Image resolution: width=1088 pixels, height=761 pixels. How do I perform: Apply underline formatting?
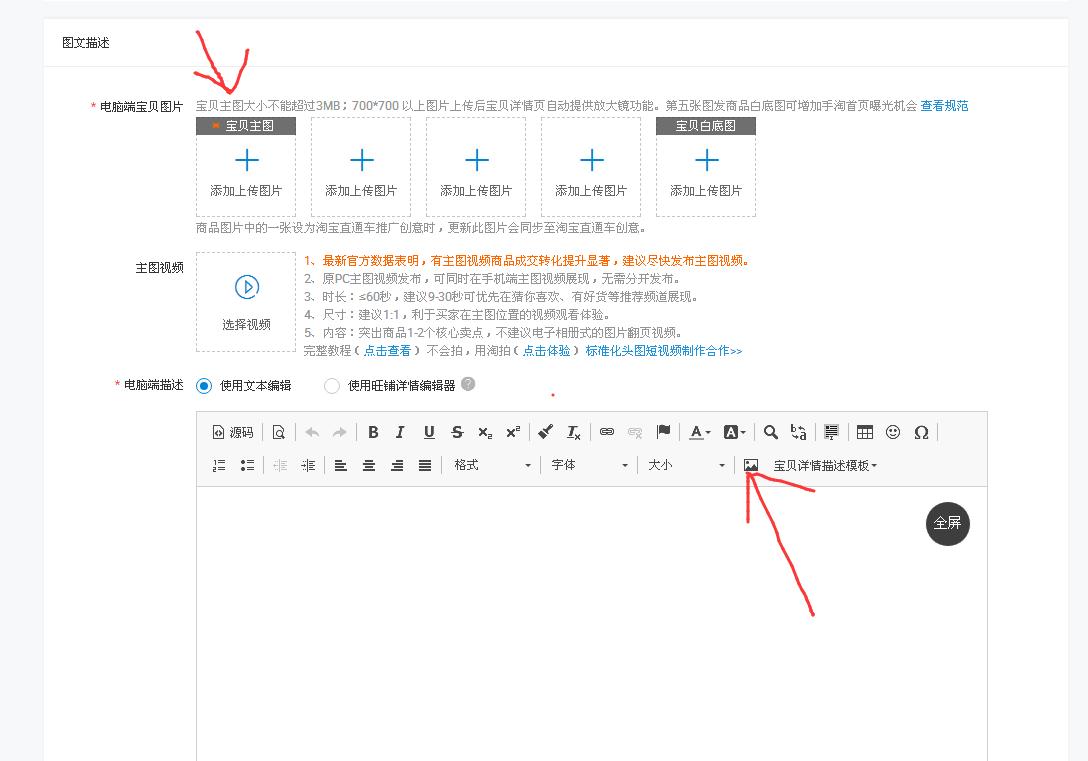coord(428,431)
